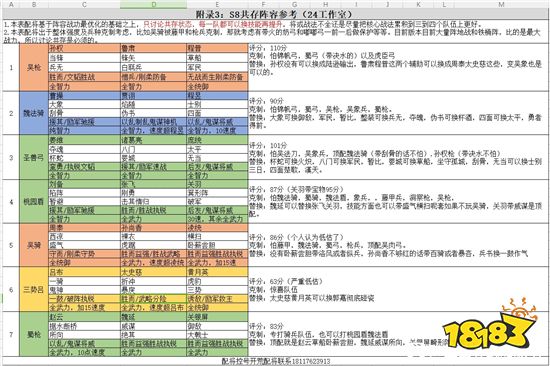Select the 大戟士 cell
This screenshot has height=366, width=550.
tap(217, 334)
